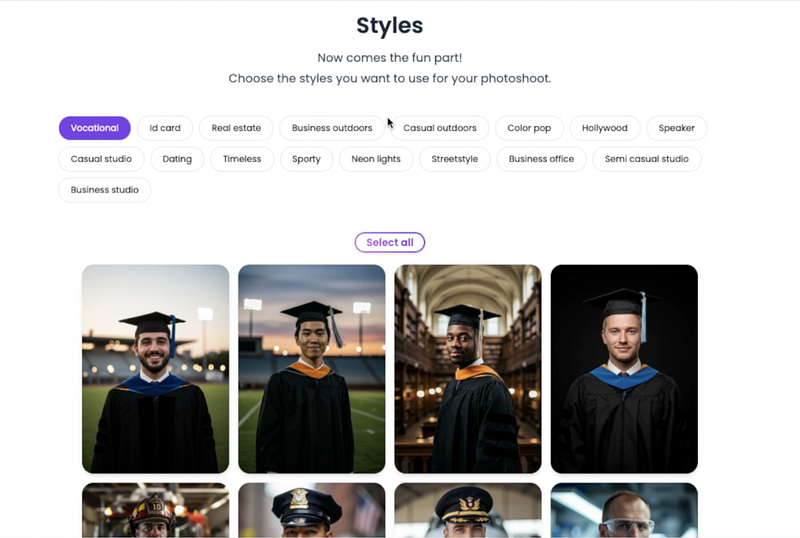Switch to the Id card category
800x538 pixels.
tap(165, 128)
